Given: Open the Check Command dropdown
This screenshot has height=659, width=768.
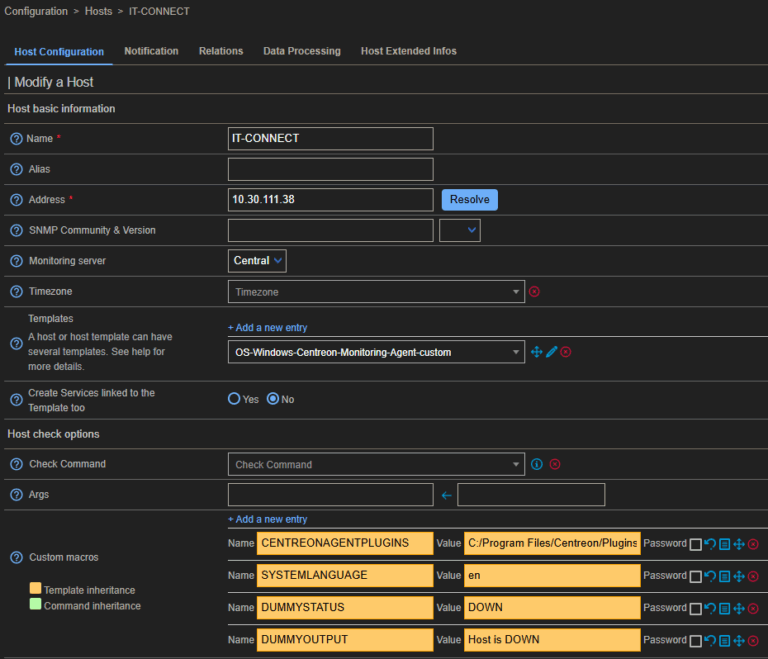Looking at the screenshot, I should point(375,464).
